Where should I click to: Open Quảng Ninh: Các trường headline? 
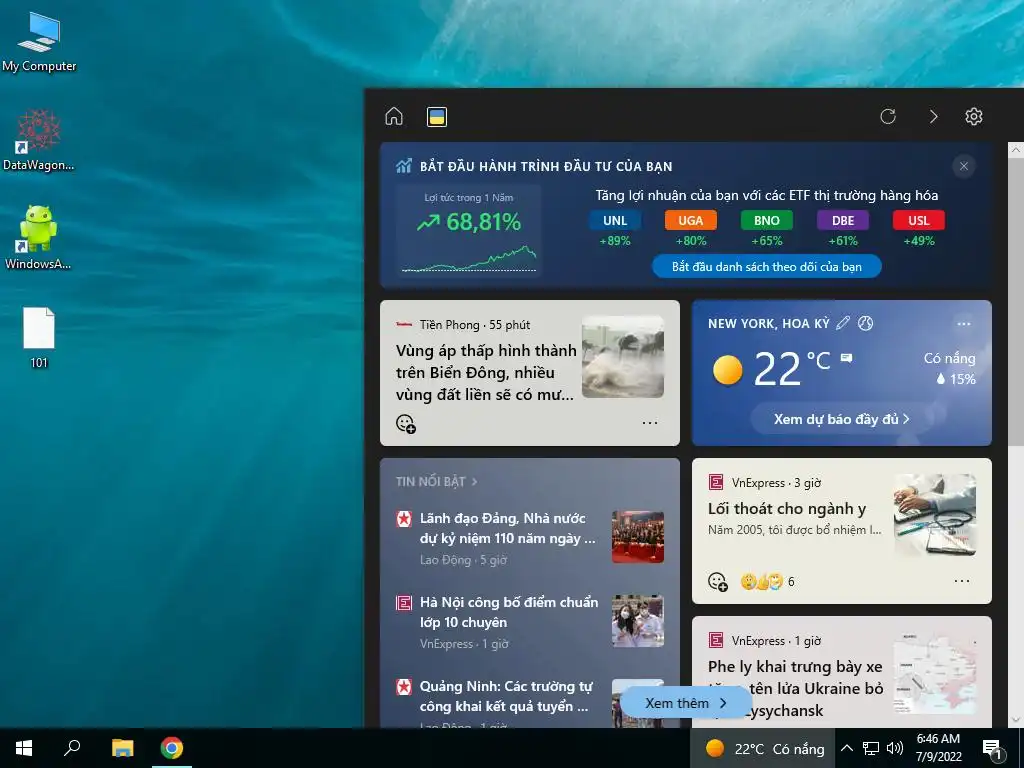tap(507, 696)
